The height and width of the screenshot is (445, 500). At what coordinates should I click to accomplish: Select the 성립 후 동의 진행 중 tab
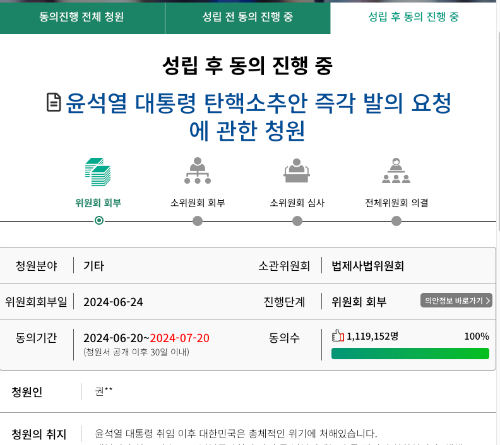pos(413,17)
